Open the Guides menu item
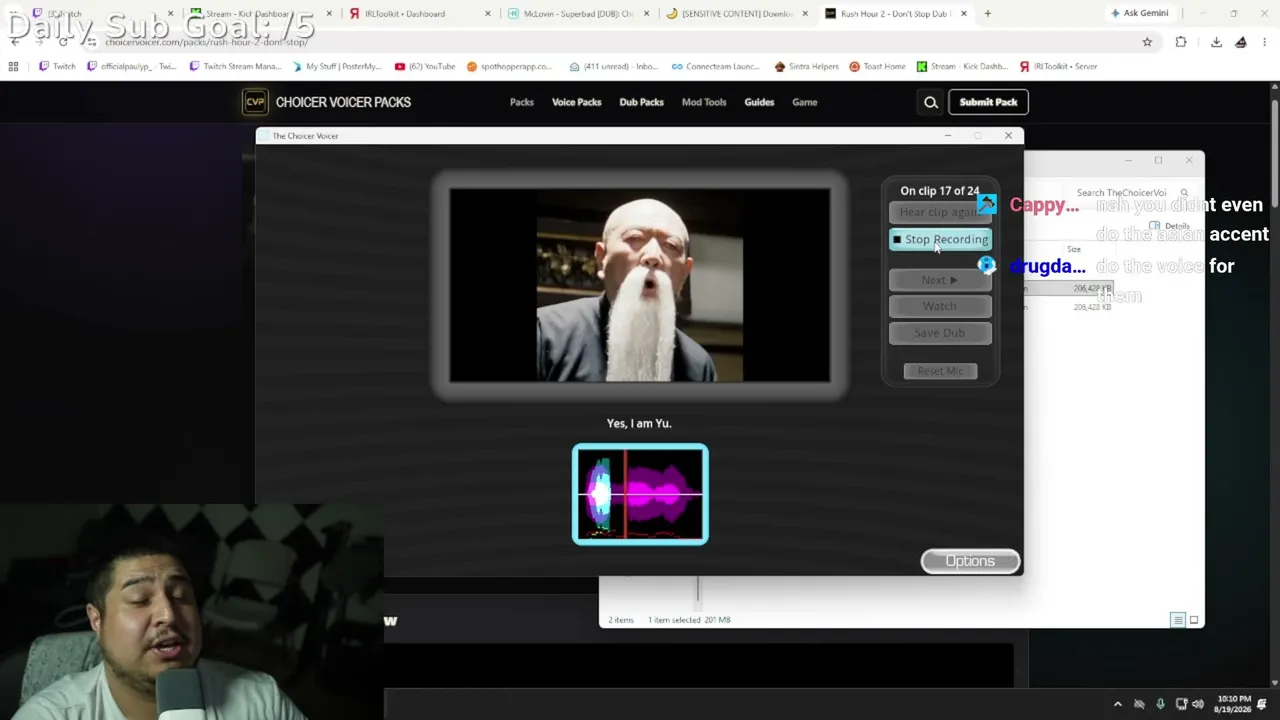 click(759, 102)
